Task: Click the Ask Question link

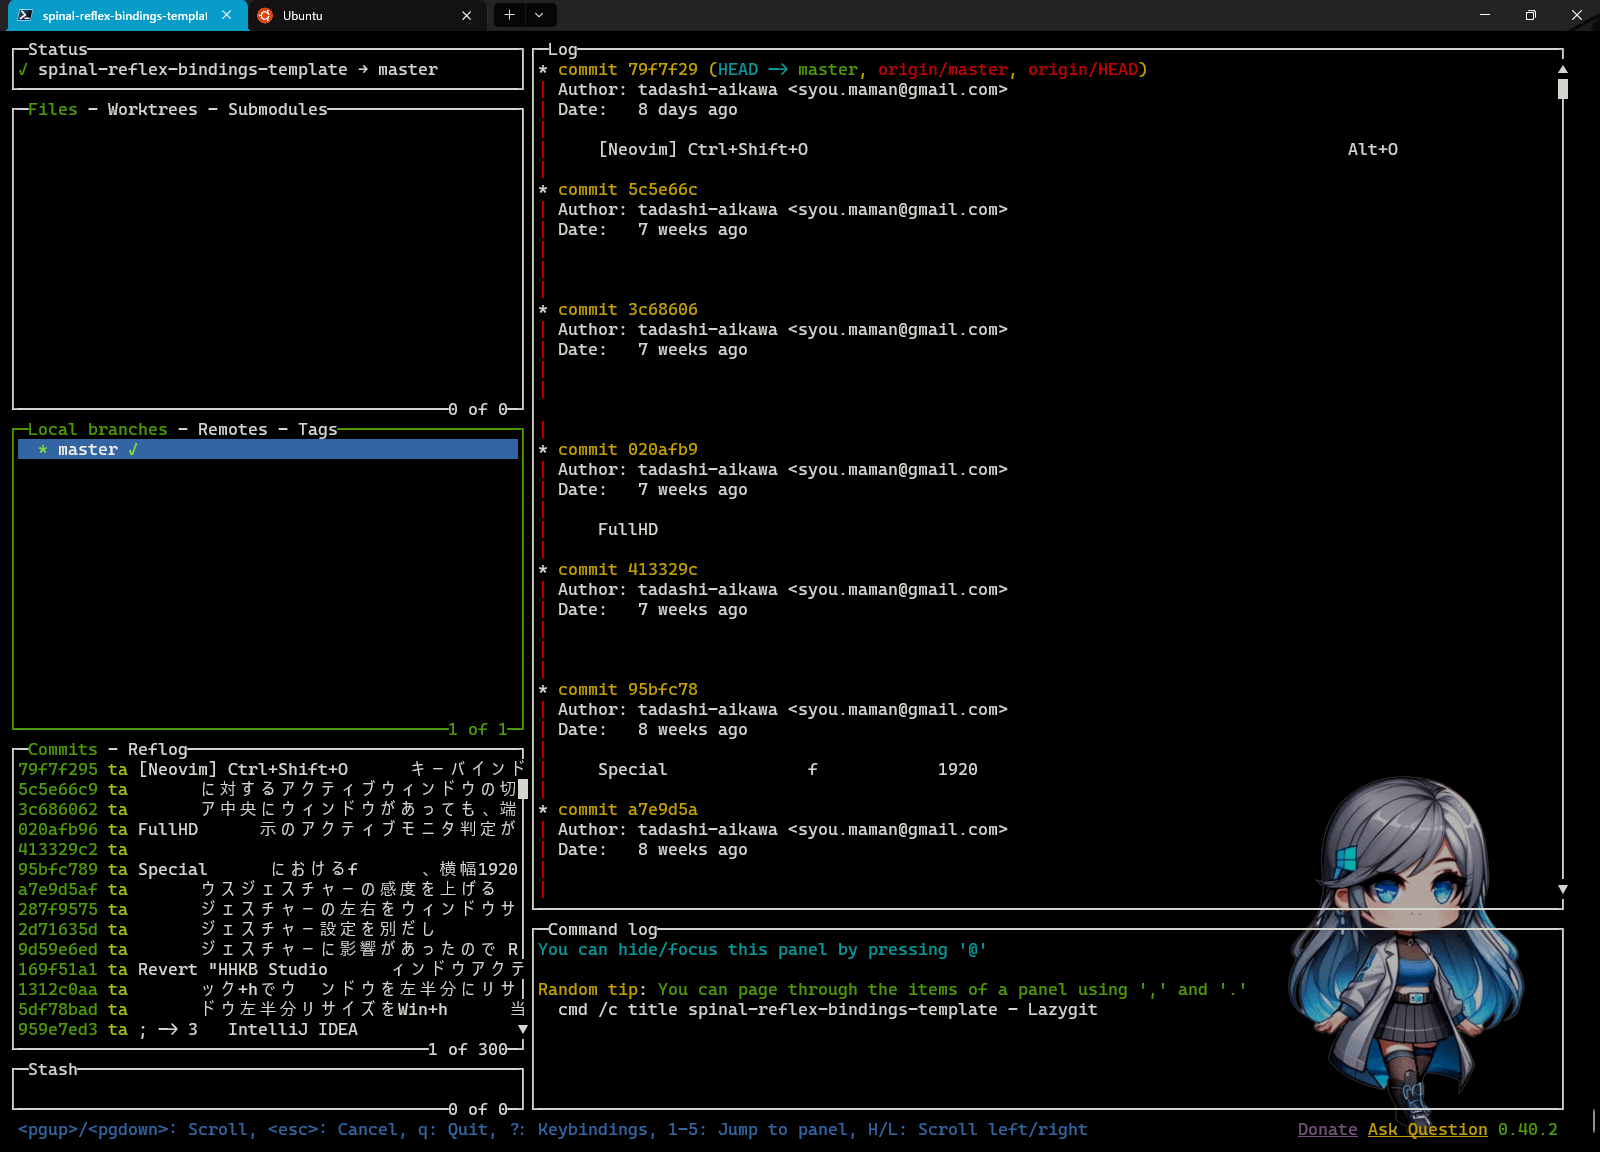Action: [x=1427, y=1129]
